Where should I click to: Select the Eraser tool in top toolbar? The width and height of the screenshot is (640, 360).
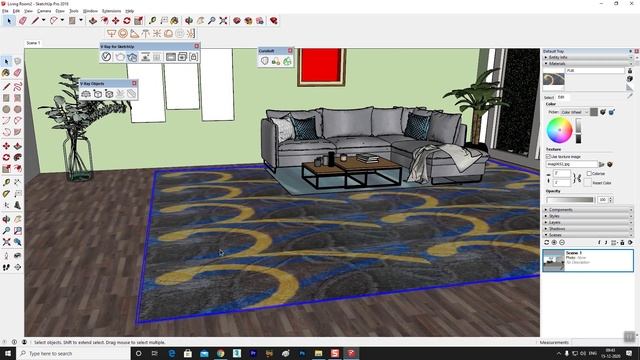(x=23, y=20)
